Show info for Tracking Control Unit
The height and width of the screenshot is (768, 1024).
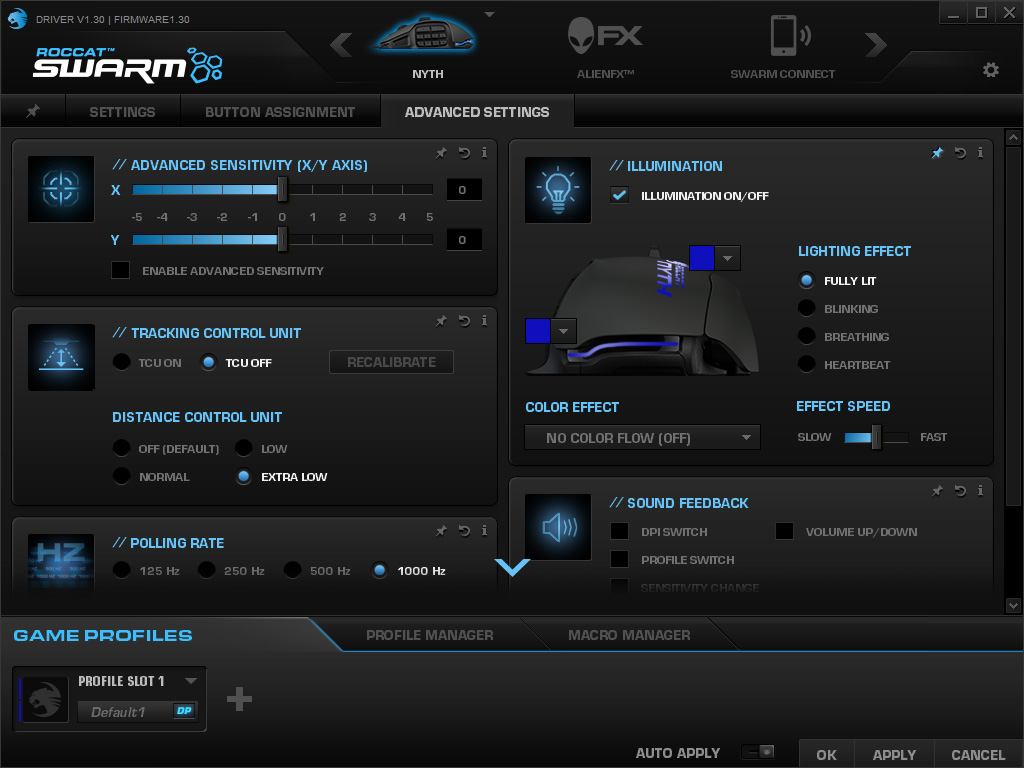point(484,321)
